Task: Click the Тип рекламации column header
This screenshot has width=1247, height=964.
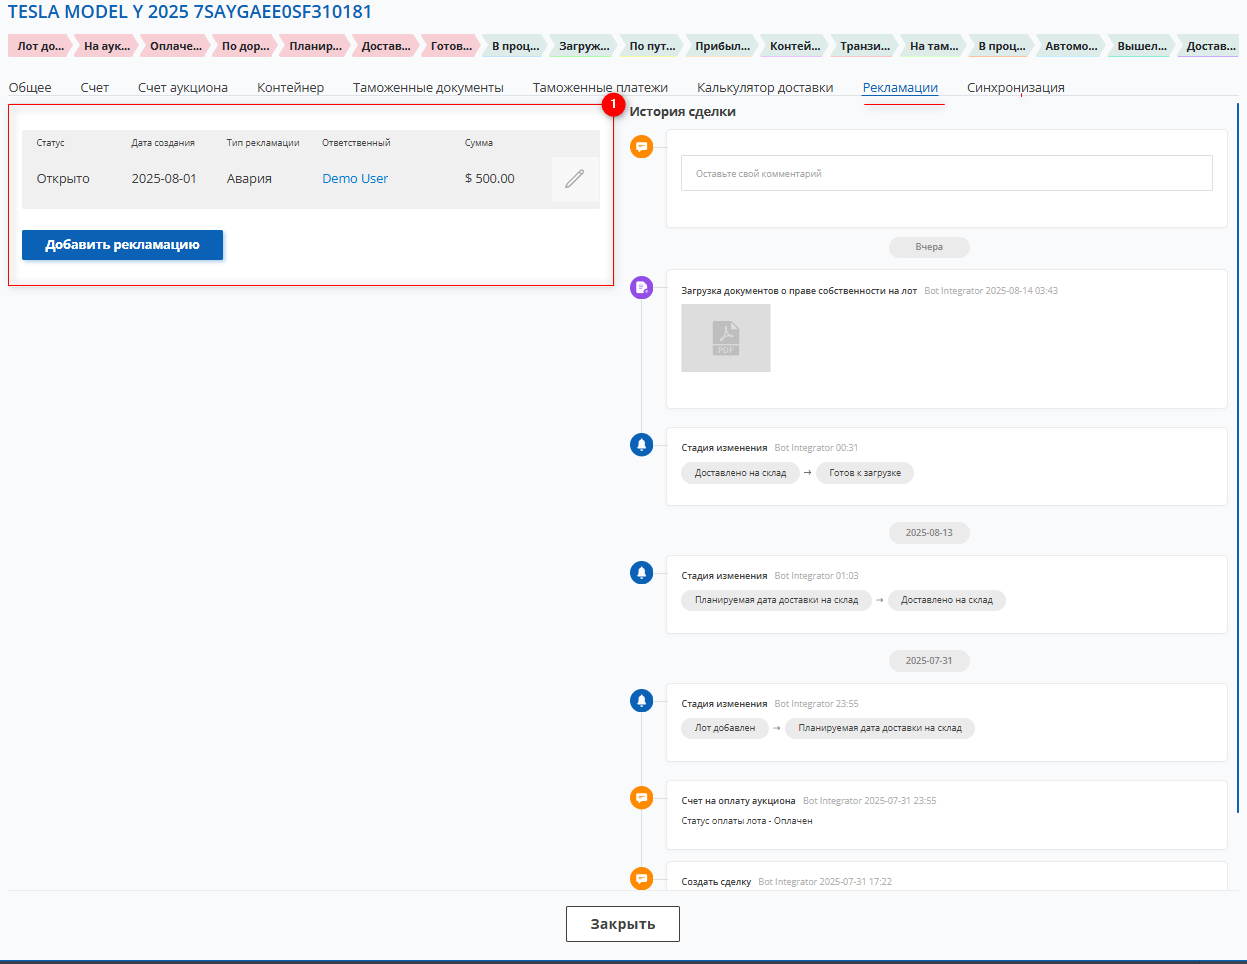Action: pos(263,143)
